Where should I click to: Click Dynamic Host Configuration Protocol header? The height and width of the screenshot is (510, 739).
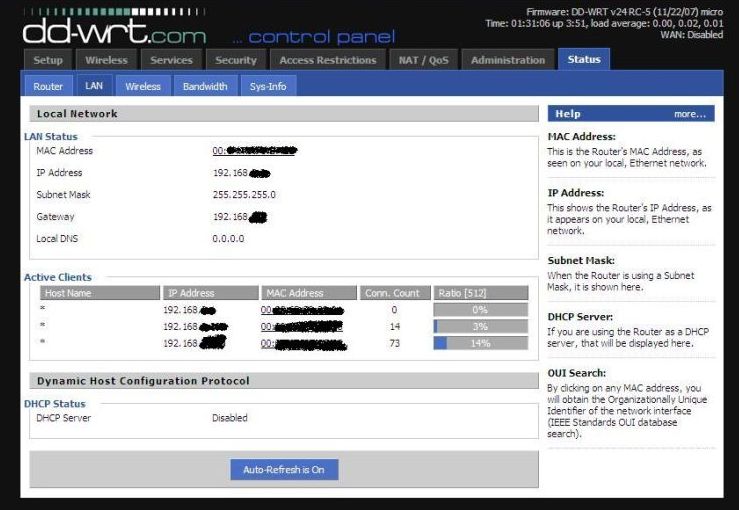[284, 380]
